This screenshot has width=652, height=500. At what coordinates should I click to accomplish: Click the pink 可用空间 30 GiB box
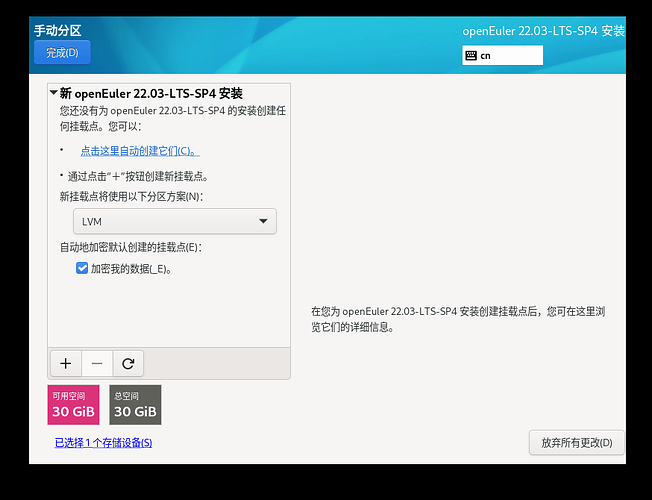73,405
